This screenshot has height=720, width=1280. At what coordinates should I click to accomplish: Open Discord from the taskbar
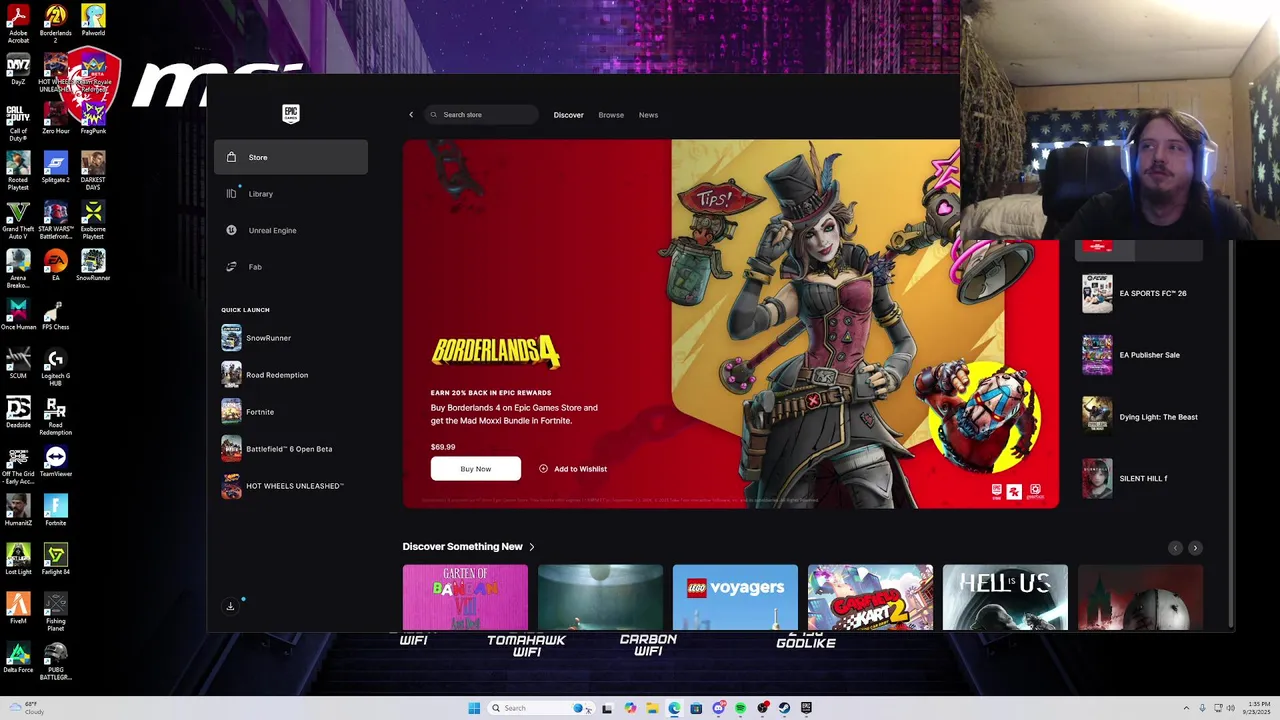719,708
